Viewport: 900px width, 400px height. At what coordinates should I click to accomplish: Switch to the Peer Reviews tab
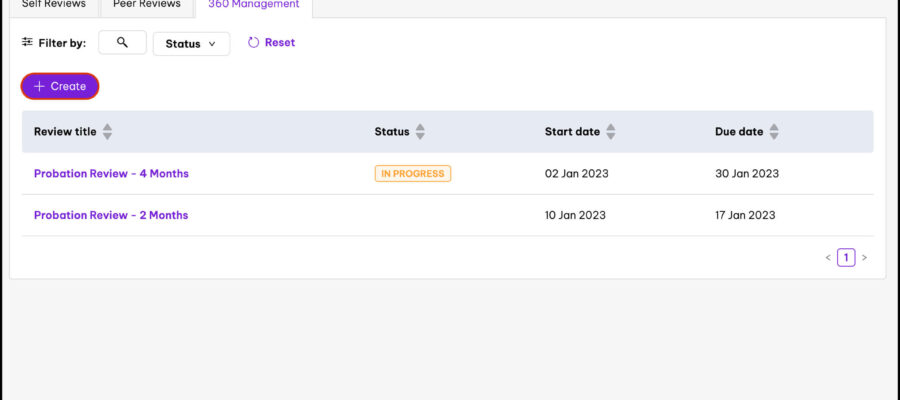point(146,5)
